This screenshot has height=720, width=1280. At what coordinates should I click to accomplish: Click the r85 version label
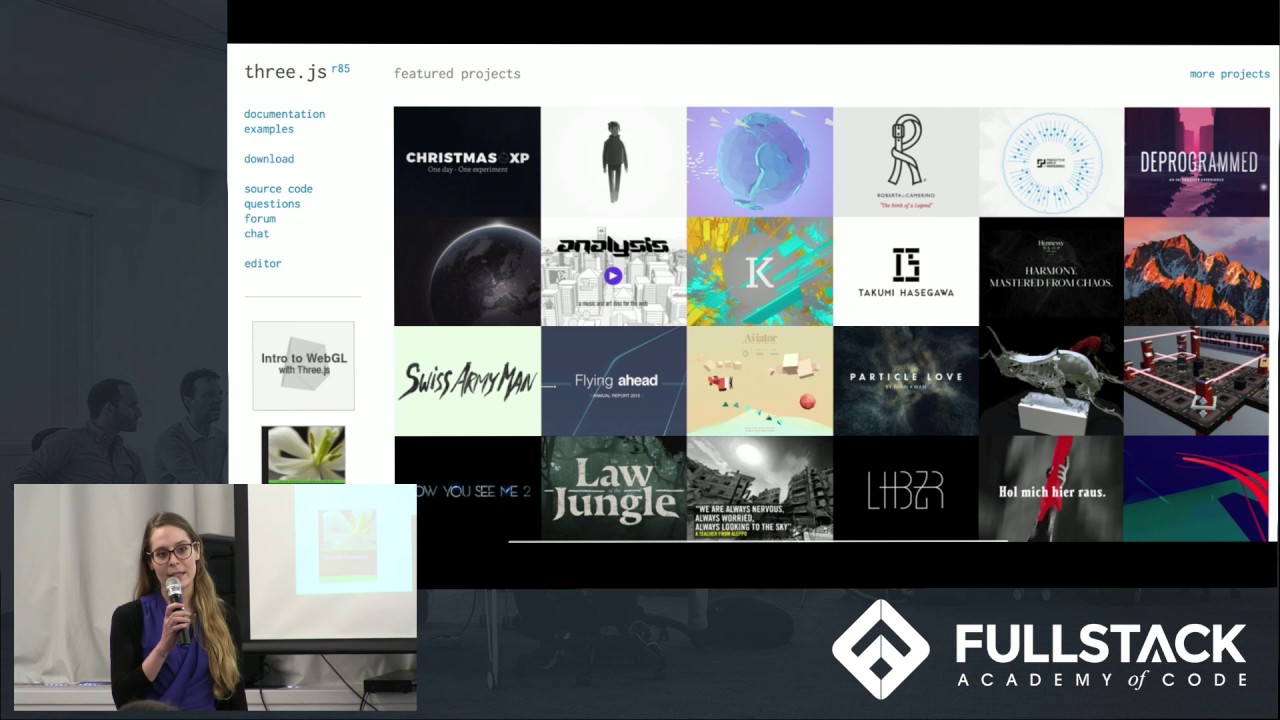pos(340,69)
